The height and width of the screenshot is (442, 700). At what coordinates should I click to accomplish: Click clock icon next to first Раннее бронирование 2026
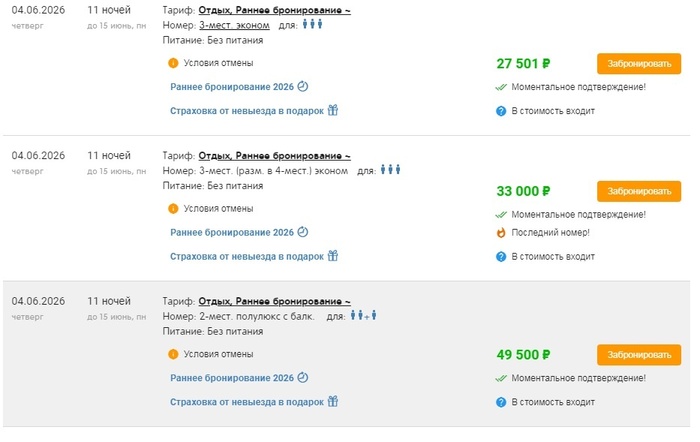[303, 86]
